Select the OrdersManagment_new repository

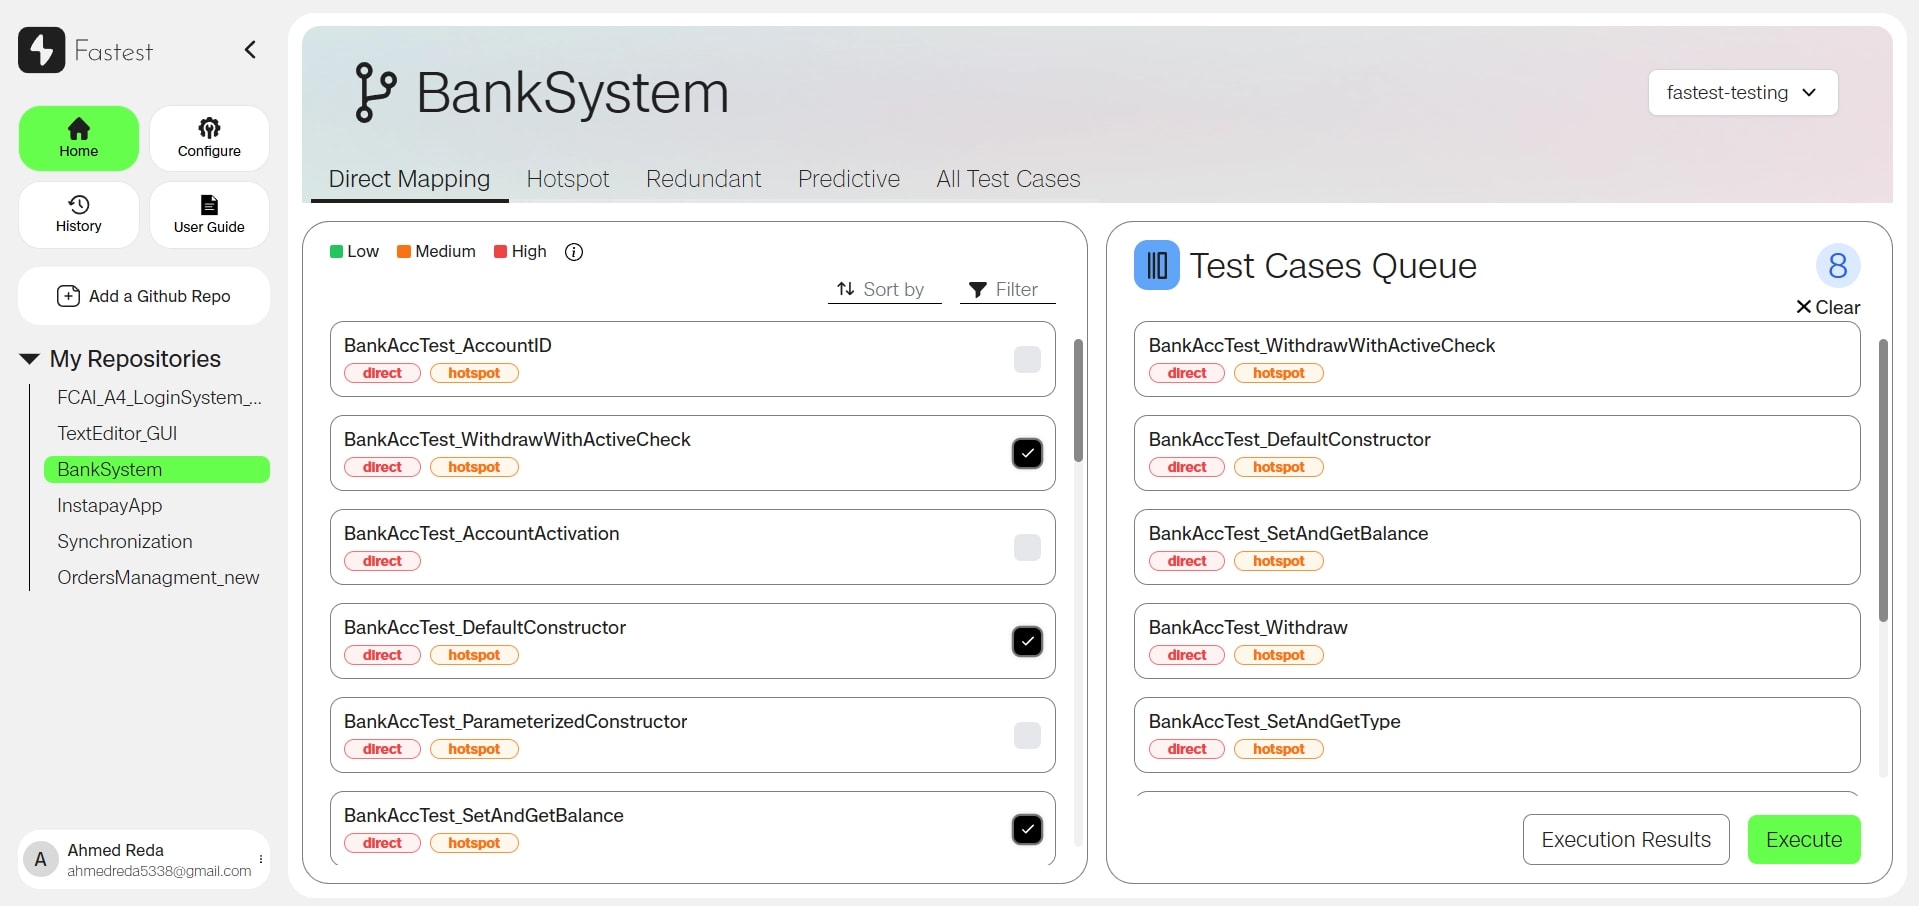158,578
